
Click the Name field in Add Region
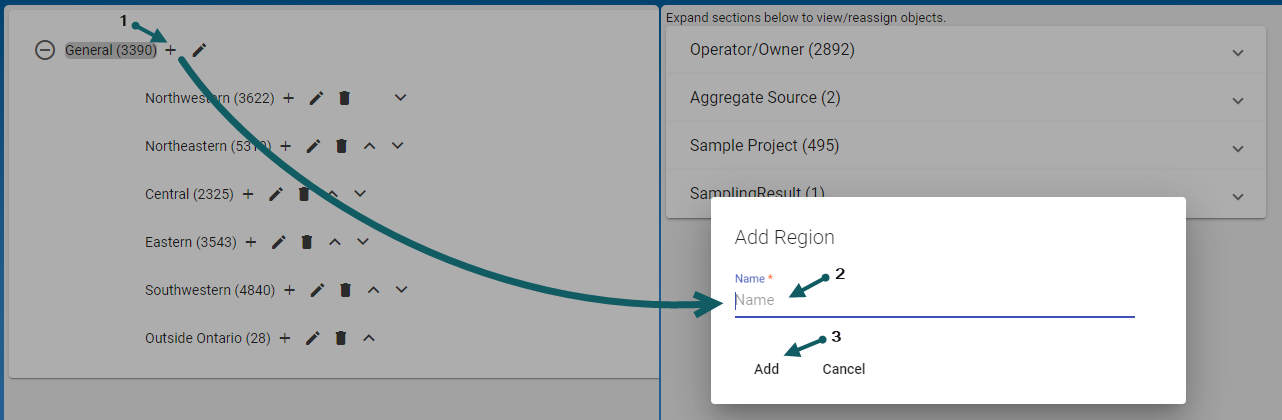click(934, 300)
